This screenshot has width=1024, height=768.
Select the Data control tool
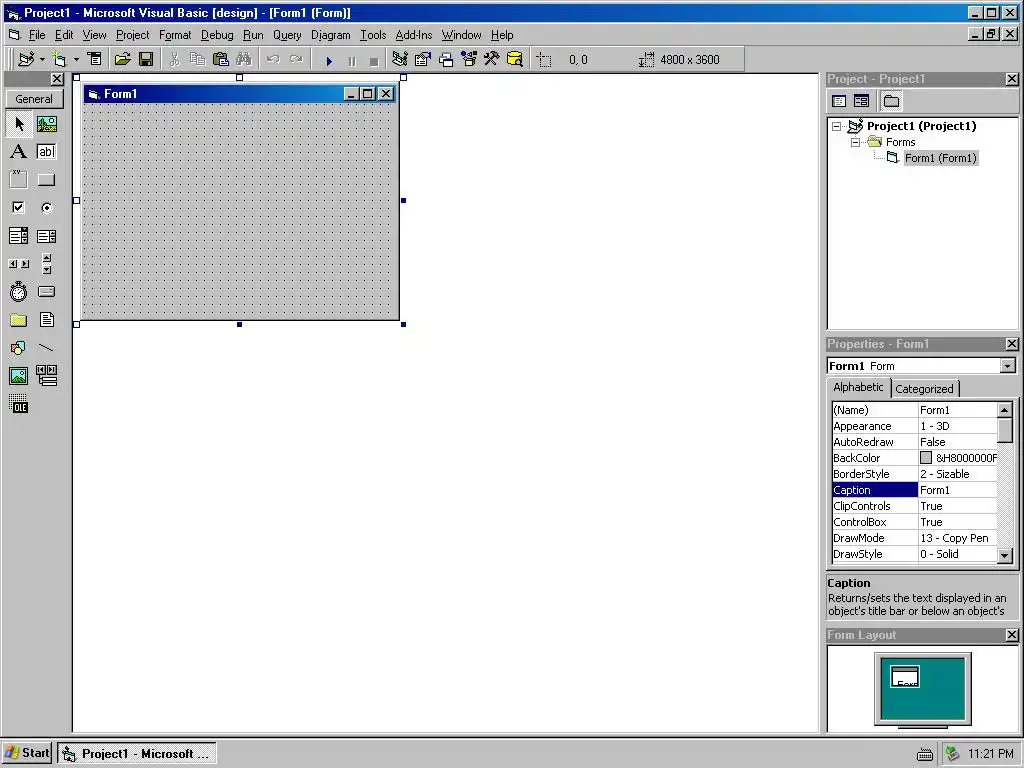(x=46, y=376)
